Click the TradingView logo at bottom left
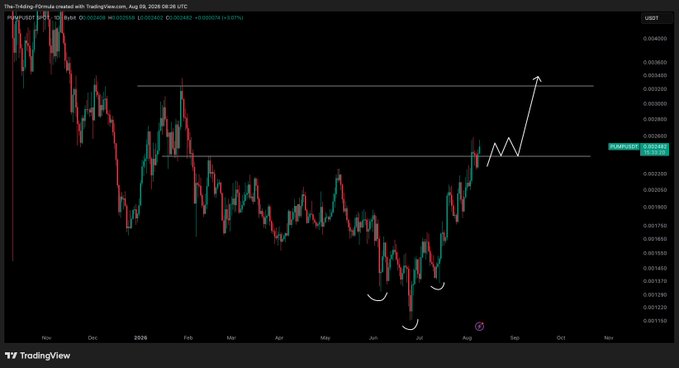The width and height of the screenshot is (679, 368). coord(37,355)
